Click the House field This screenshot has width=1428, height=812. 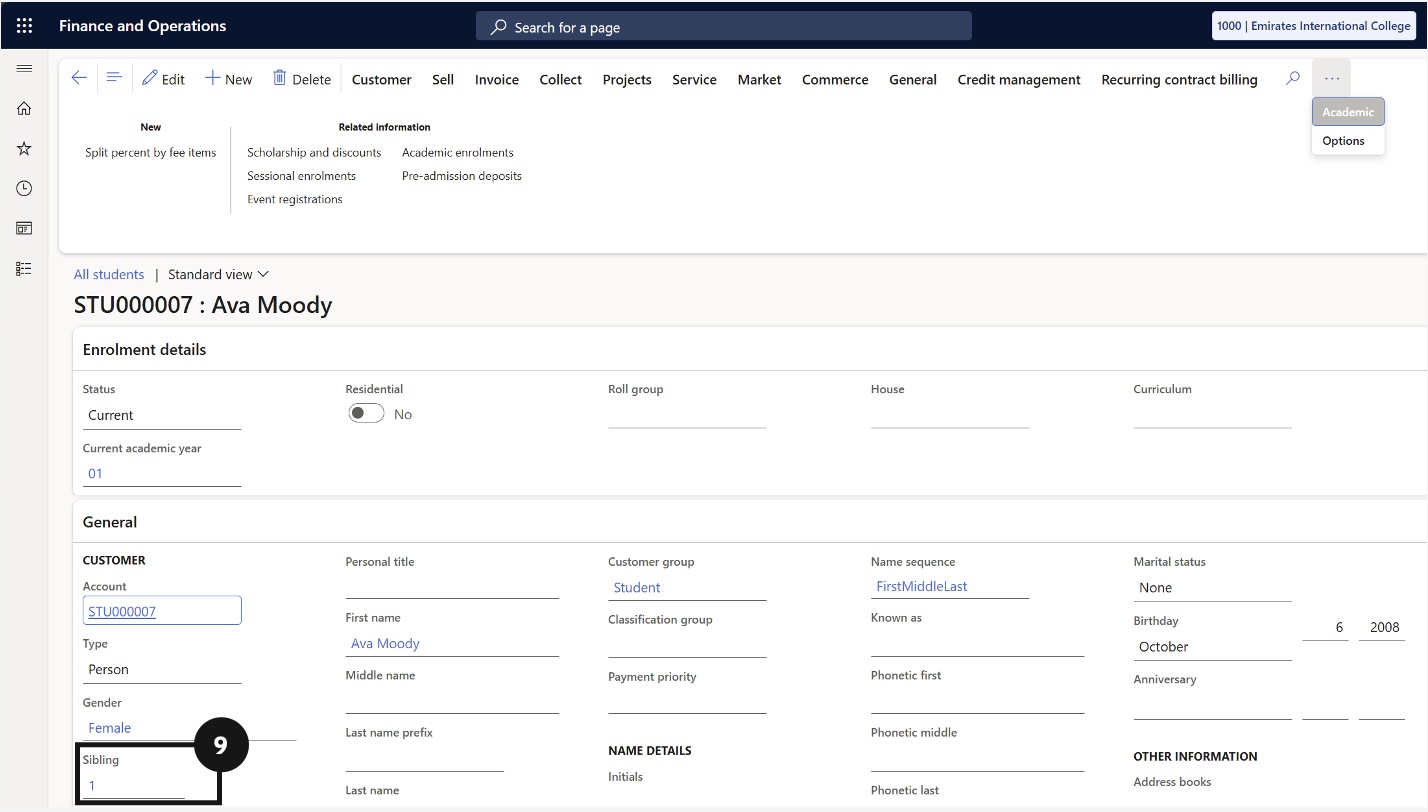[950, 415]
